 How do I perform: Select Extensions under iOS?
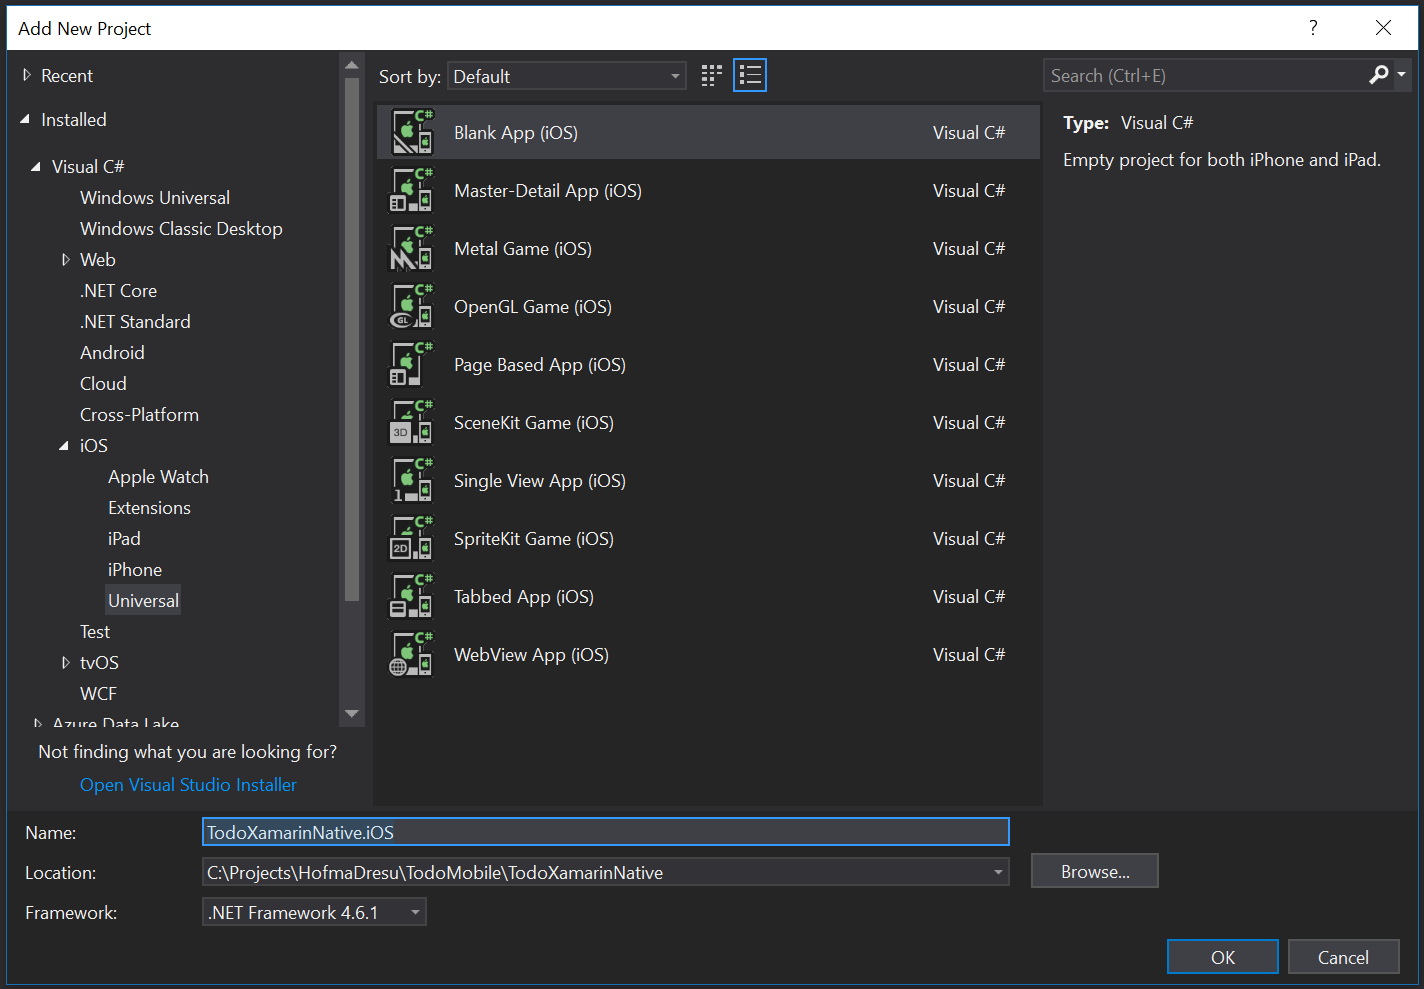[149, 508]
